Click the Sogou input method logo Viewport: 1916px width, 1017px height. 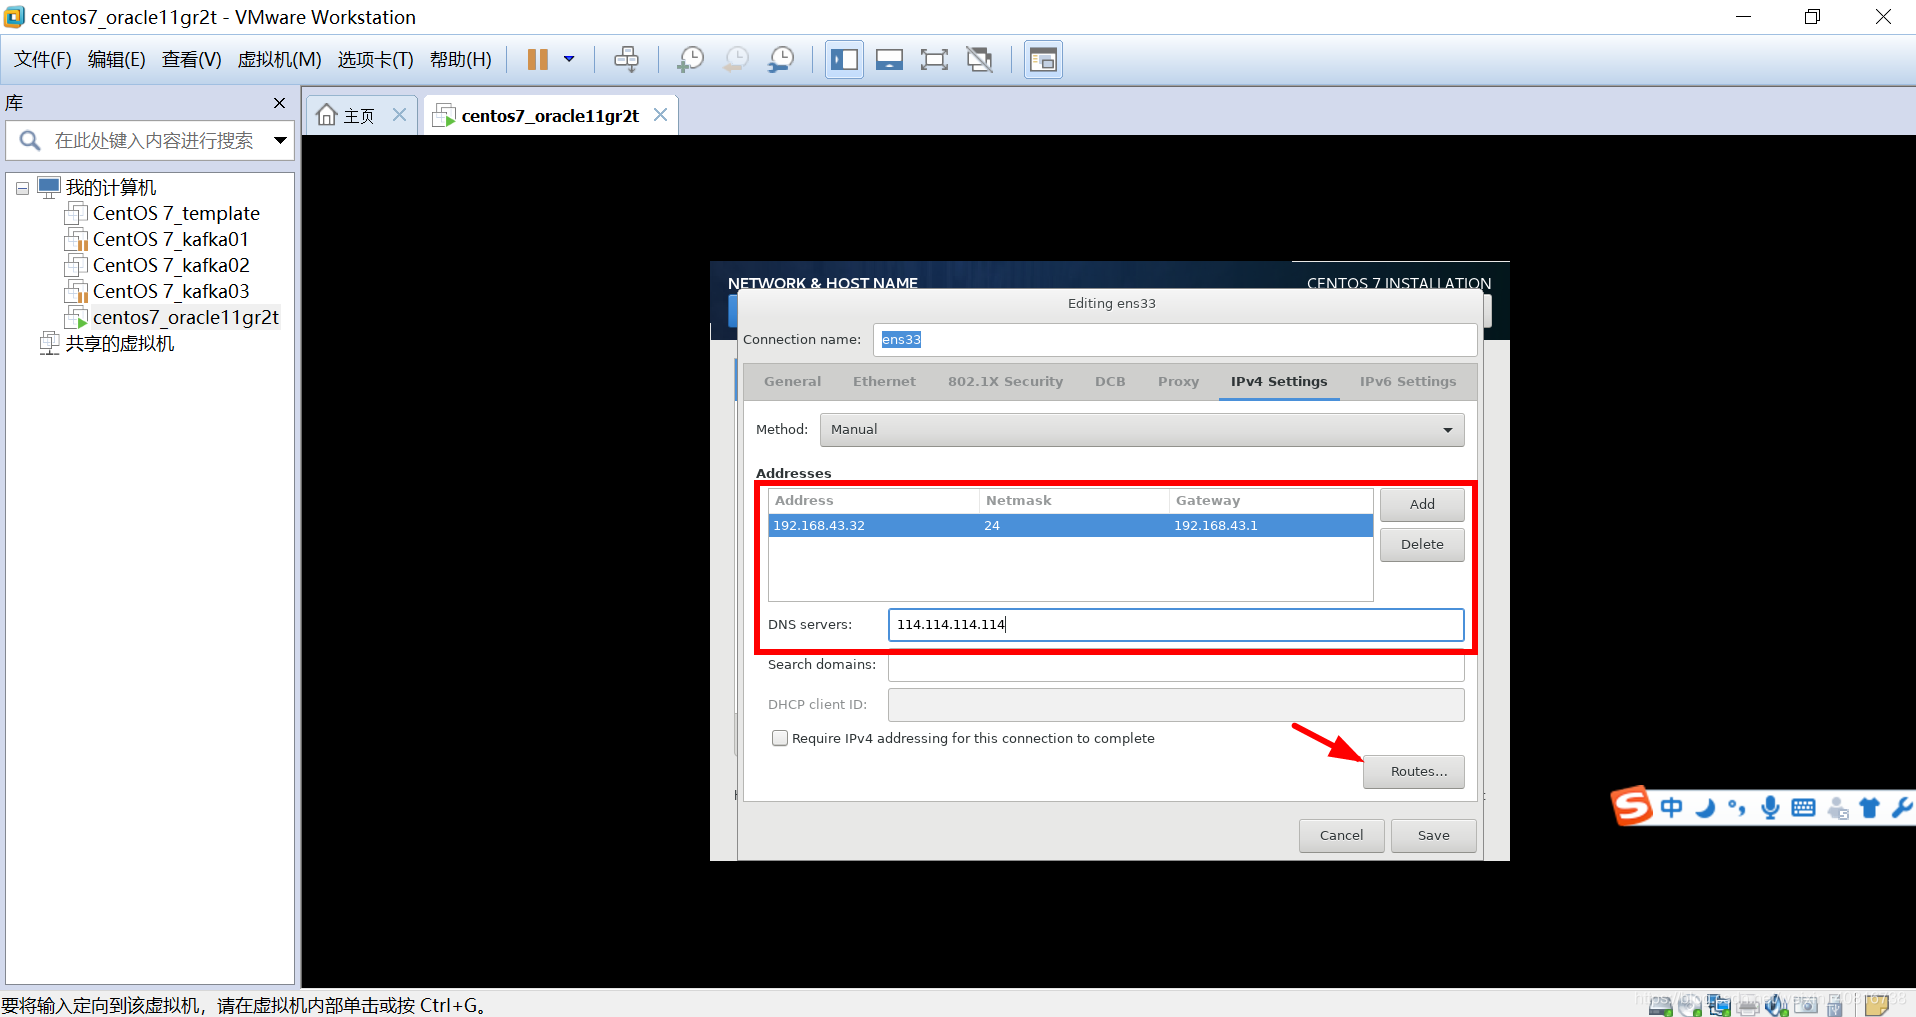coord(1632,806)
